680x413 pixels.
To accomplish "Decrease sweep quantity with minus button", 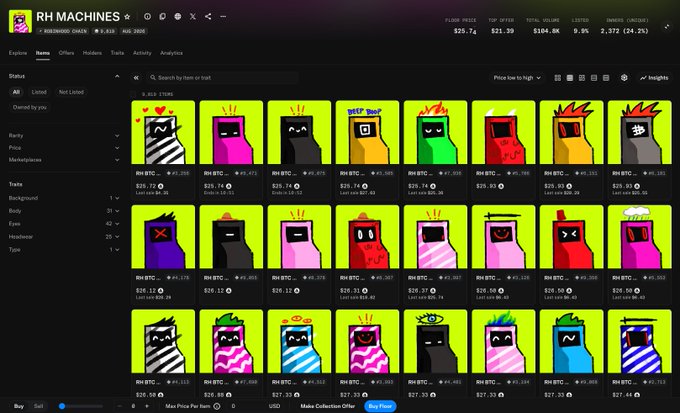I will (x=120, y=406).
